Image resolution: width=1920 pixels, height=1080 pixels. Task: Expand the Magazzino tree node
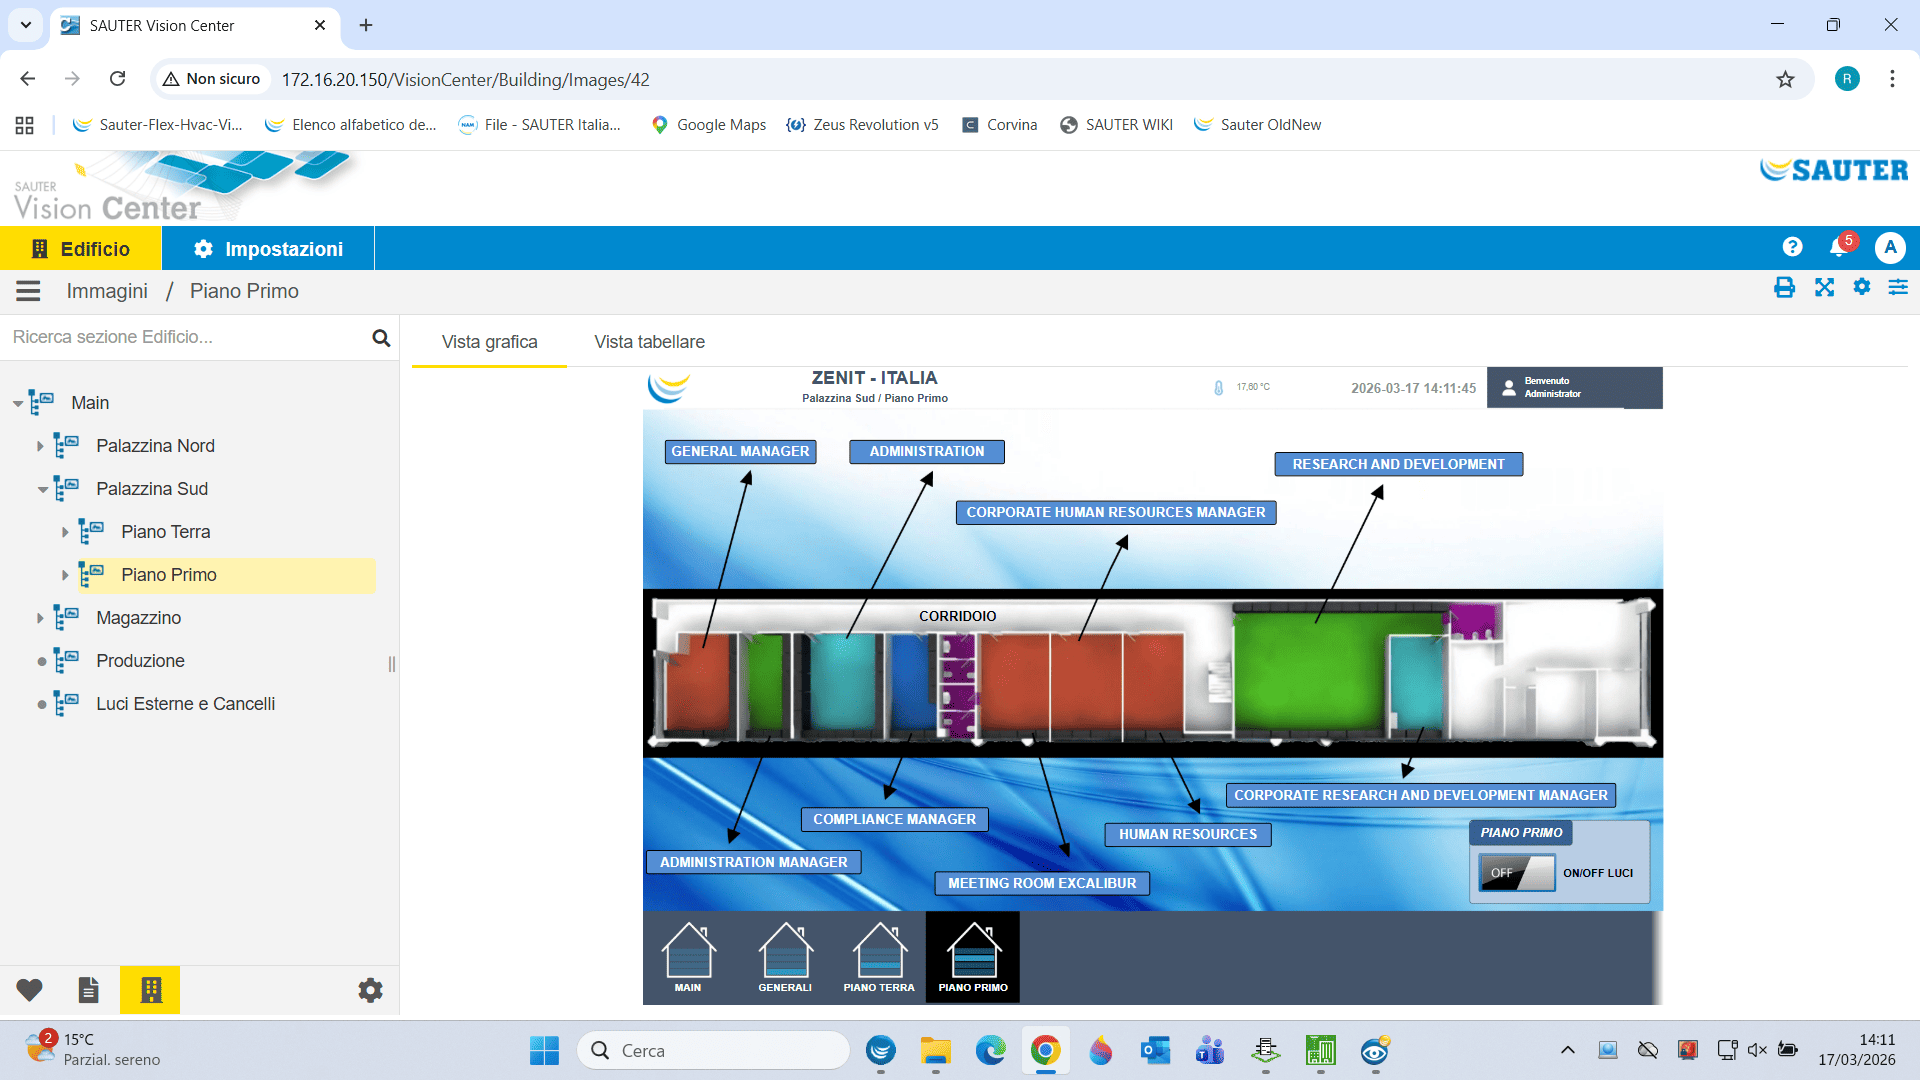(x=40, y=618)
